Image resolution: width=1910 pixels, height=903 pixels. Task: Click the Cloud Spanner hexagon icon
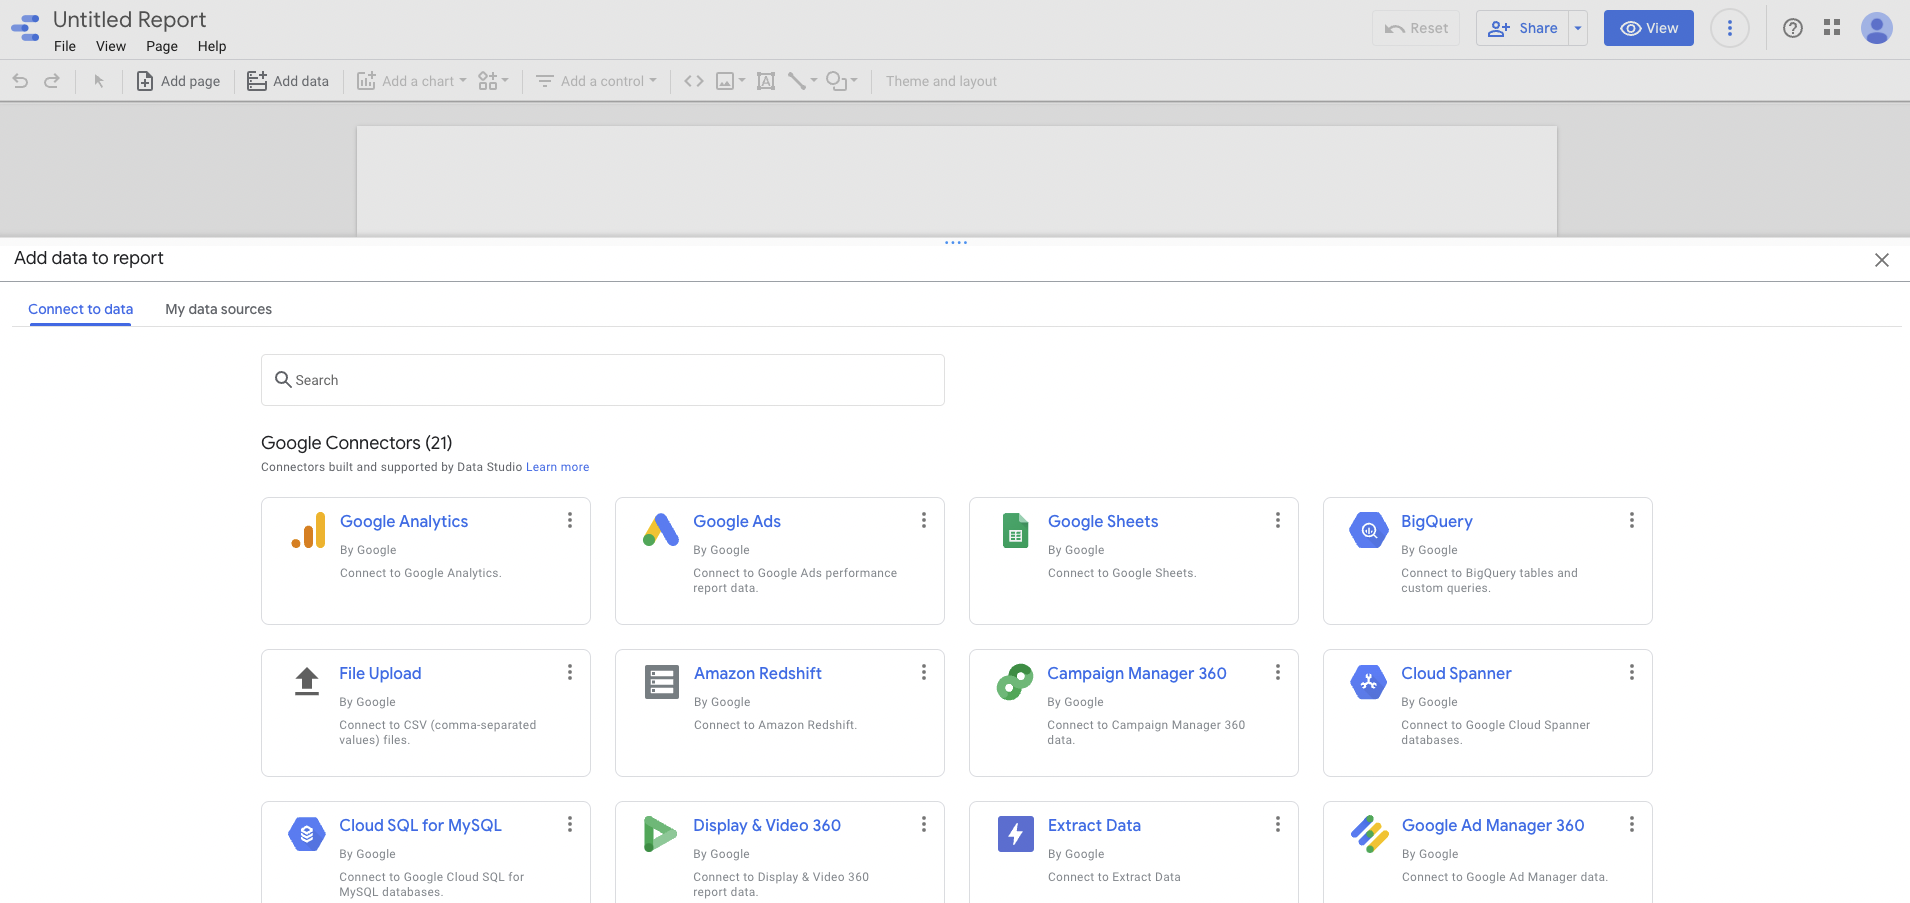click(x=1369, y=682)
